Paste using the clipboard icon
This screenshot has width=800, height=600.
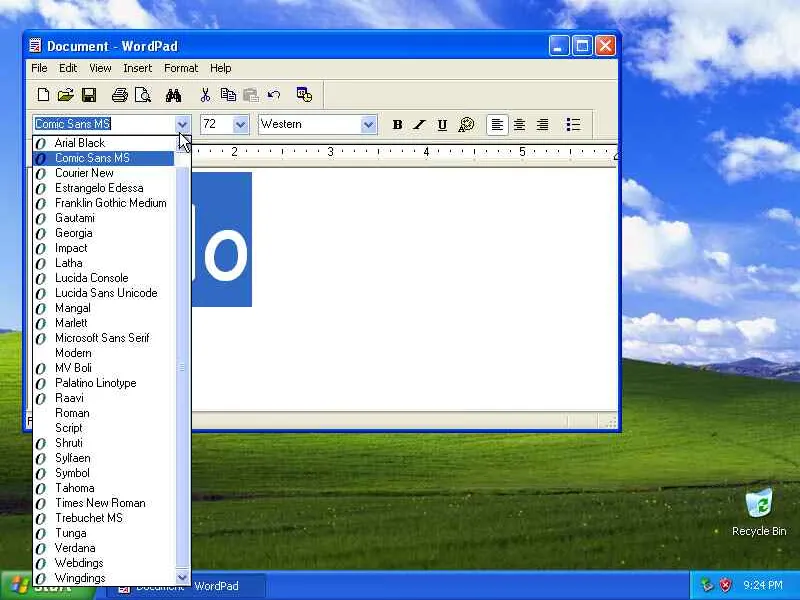pyautogui.click(x=251, y=95)
